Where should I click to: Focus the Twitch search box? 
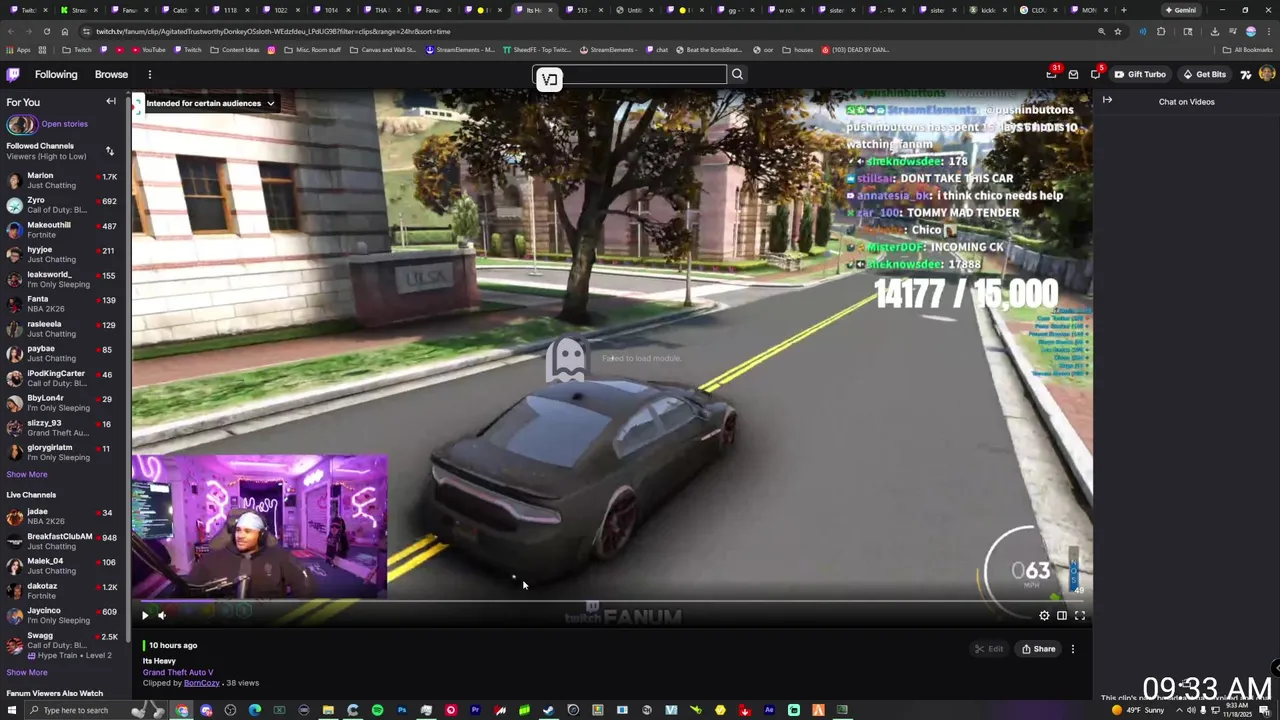click(630, 74)
